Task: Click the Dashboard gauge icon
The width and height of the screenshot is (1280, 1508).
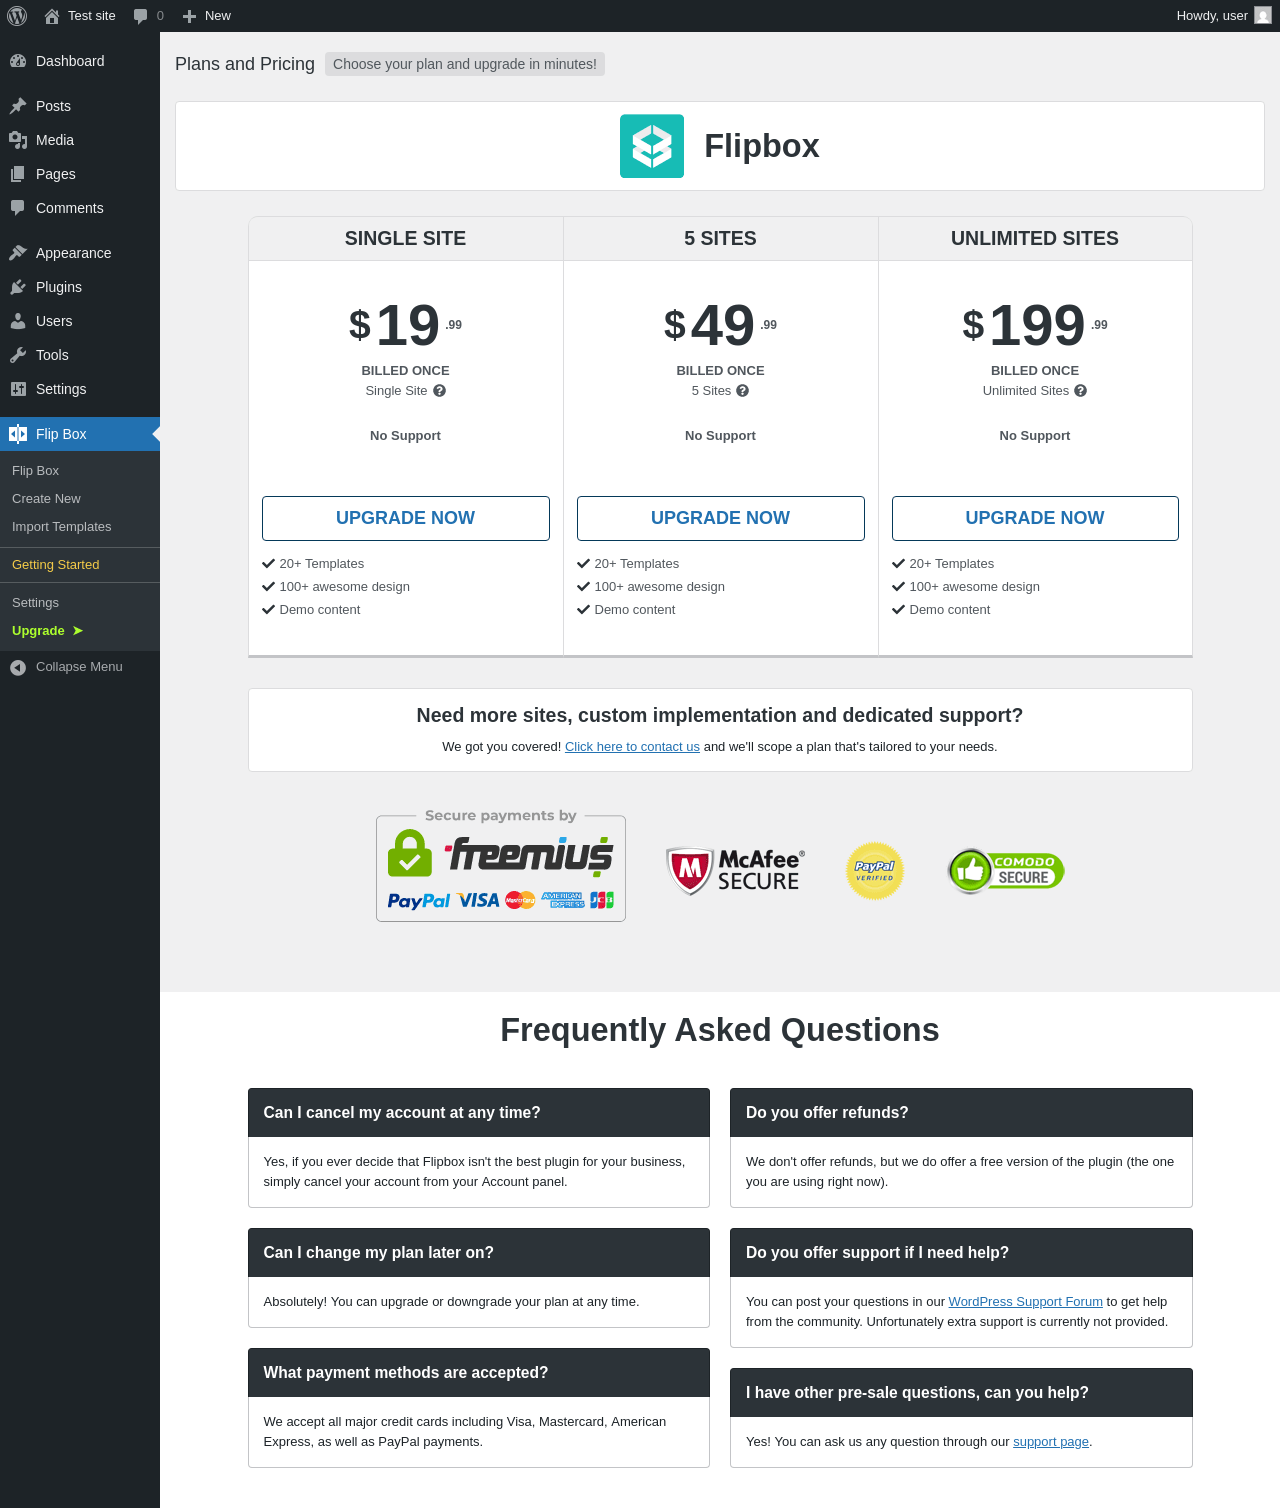Action: point(18,61)
